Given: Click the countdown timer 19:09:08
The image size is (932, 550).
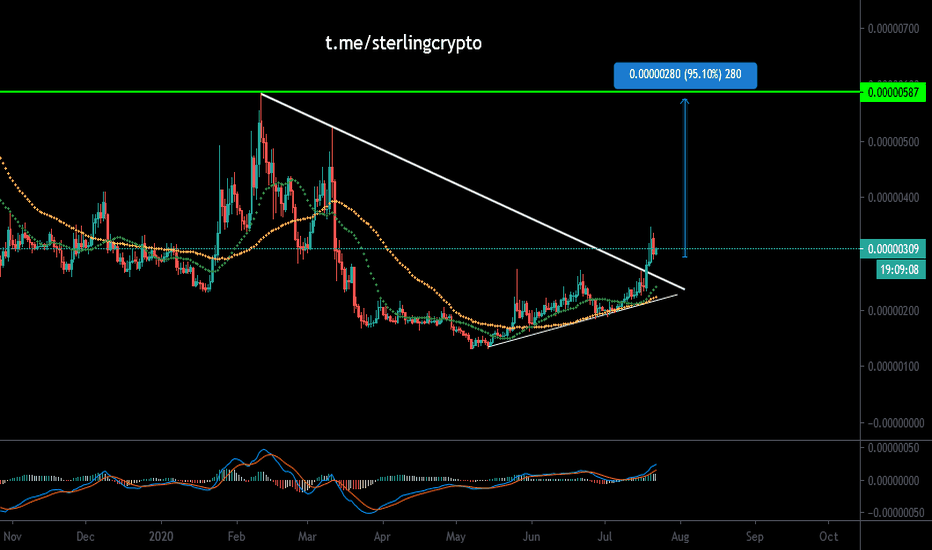Looking at the screenshot, I should click(899, 269).
